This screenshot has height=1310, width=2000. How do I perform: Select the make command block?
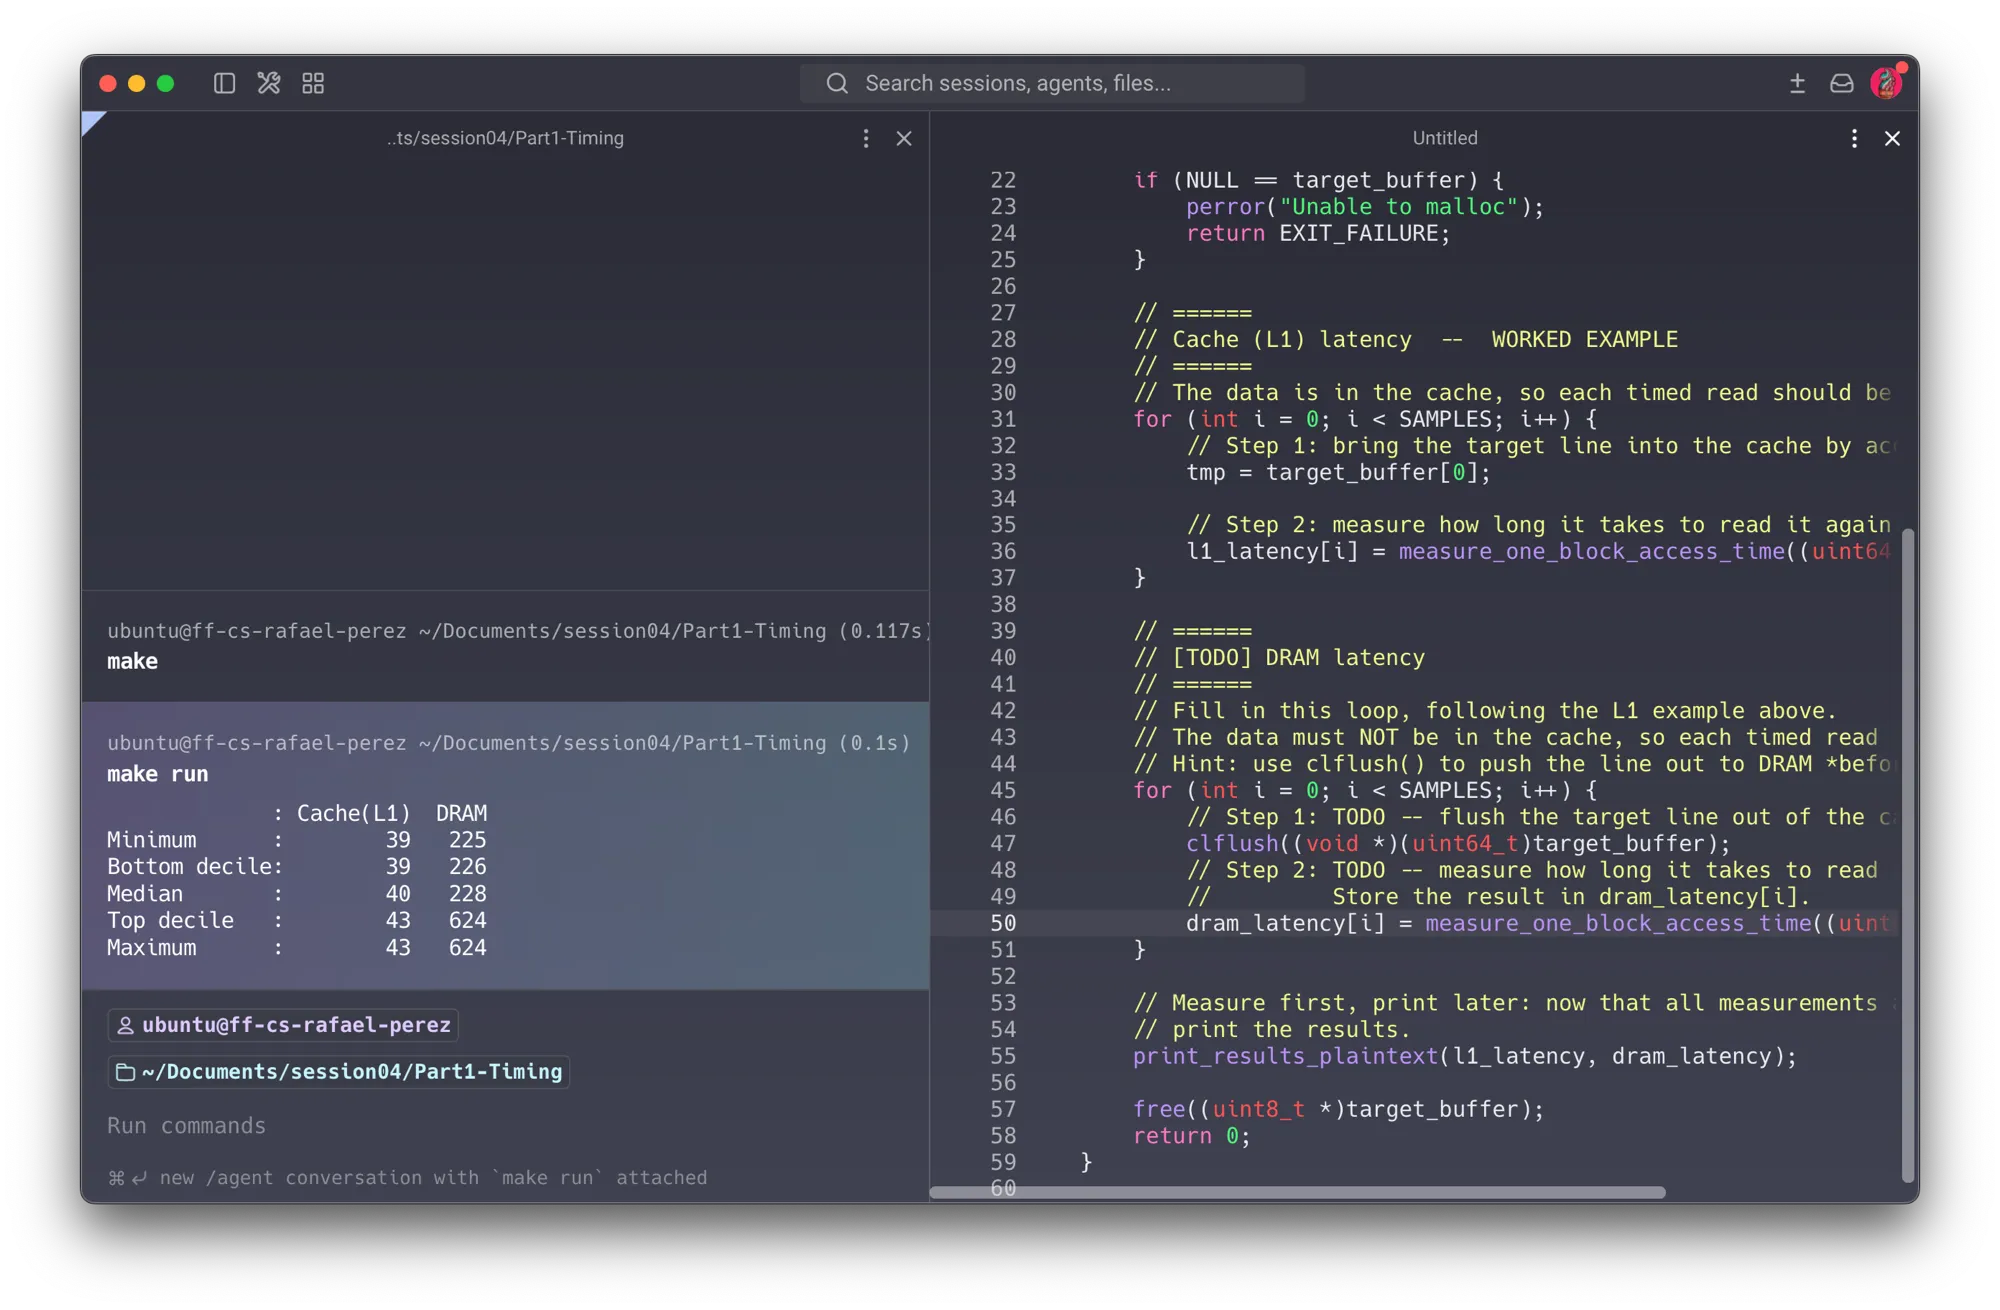pos(505,646)
